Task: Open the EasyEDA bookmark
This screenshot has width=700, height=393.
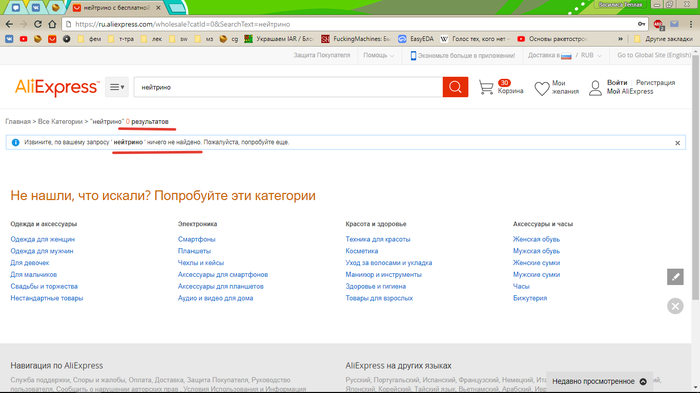Action: pos(416,39)
